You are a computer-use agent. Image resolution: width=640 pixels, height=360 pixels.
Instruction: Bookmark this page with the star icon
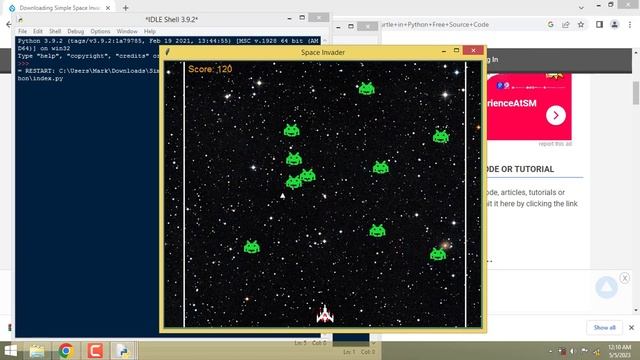581,24
